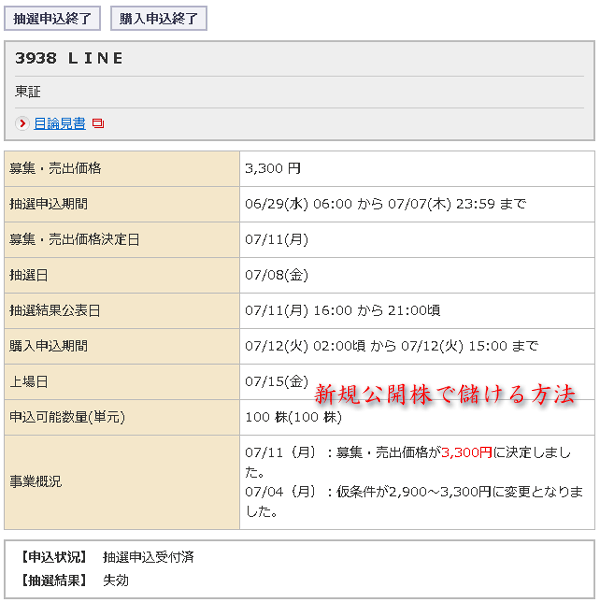Click the 購入申込期間 row label
This screenshot has height=602, width=600.
(48, 346)
